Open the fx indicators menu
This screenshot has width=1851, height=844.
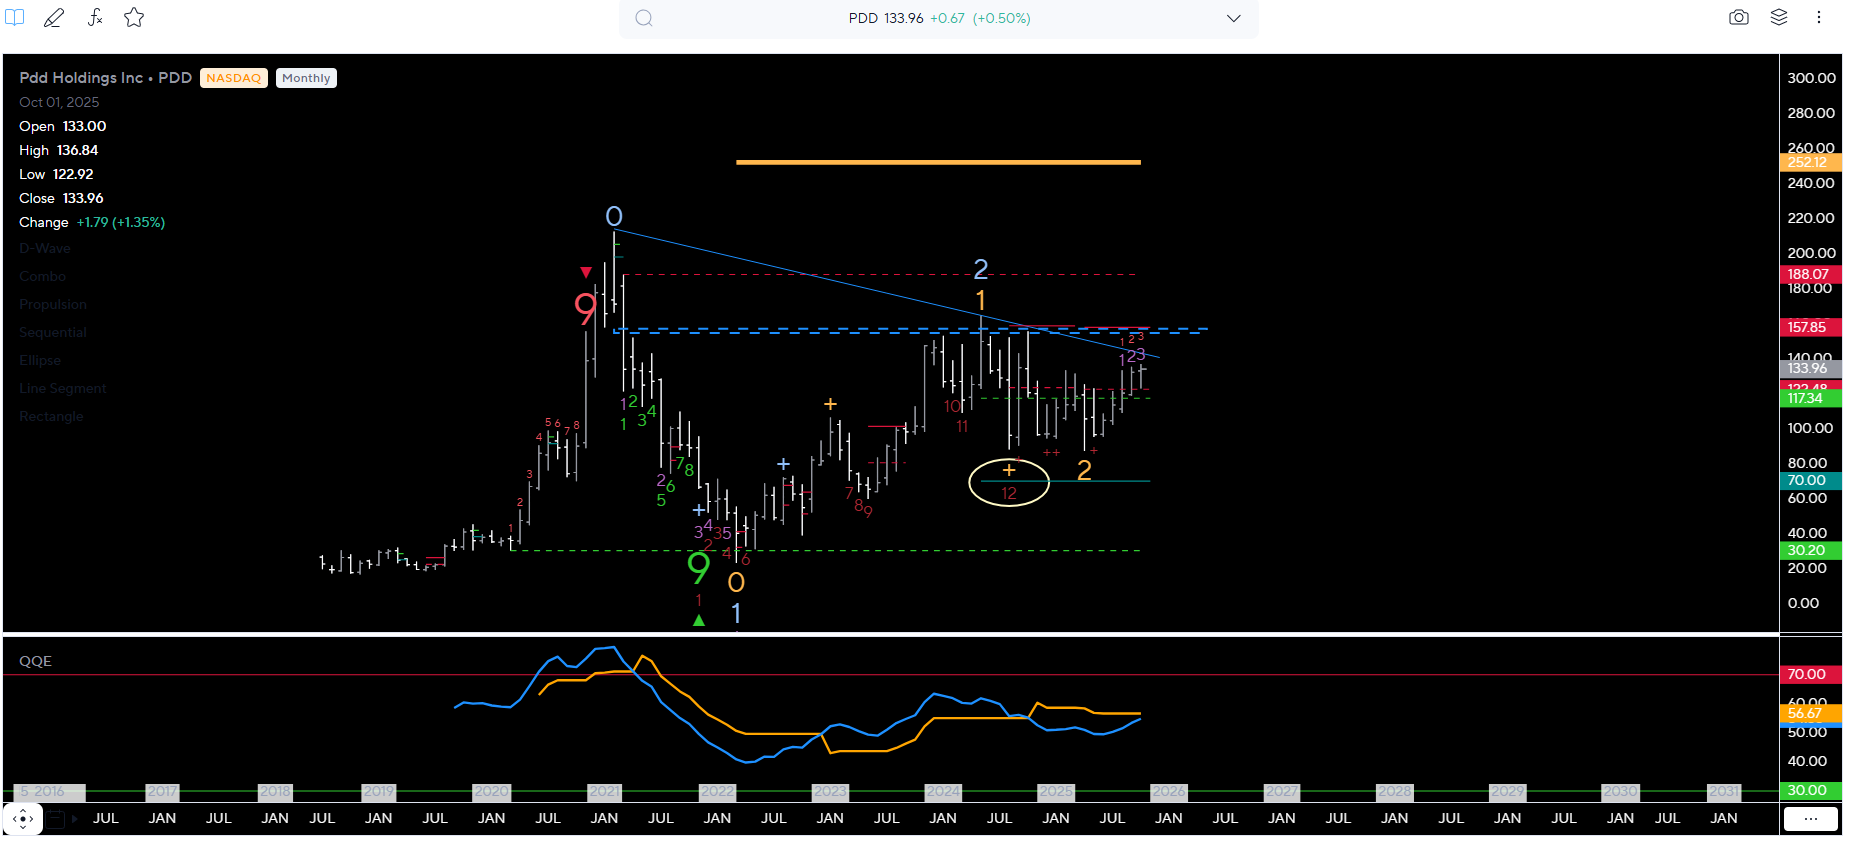[x=95, y=18]
